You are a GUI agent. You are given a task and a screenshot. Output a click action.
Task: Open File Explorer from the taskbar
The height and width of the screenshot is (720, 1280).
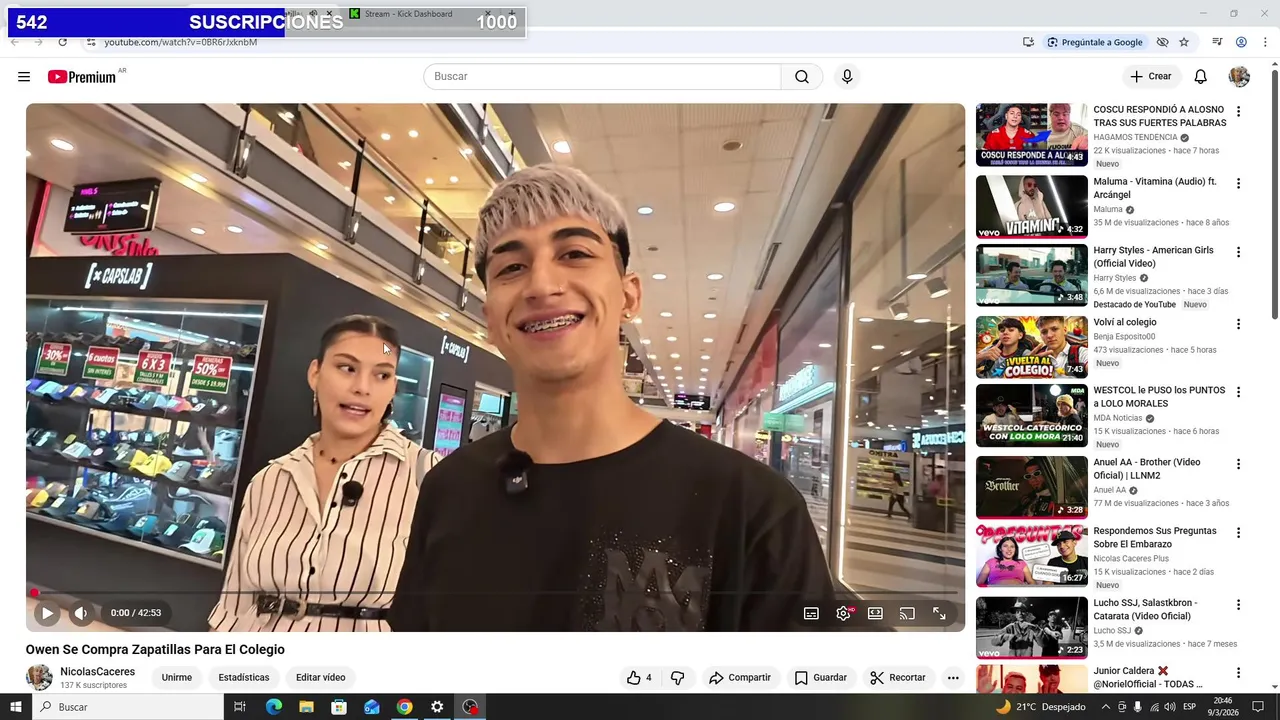tap(306, 707)
